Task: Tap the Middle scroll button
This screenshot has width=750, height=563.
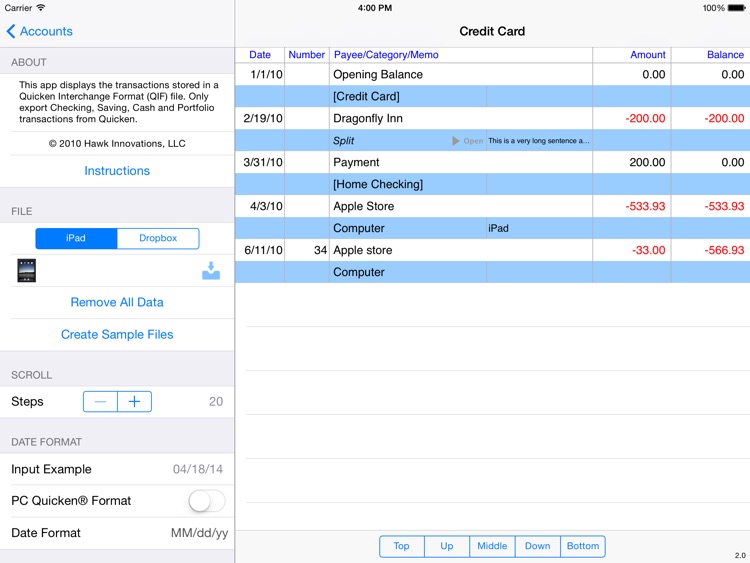Action: pos(492,546)
